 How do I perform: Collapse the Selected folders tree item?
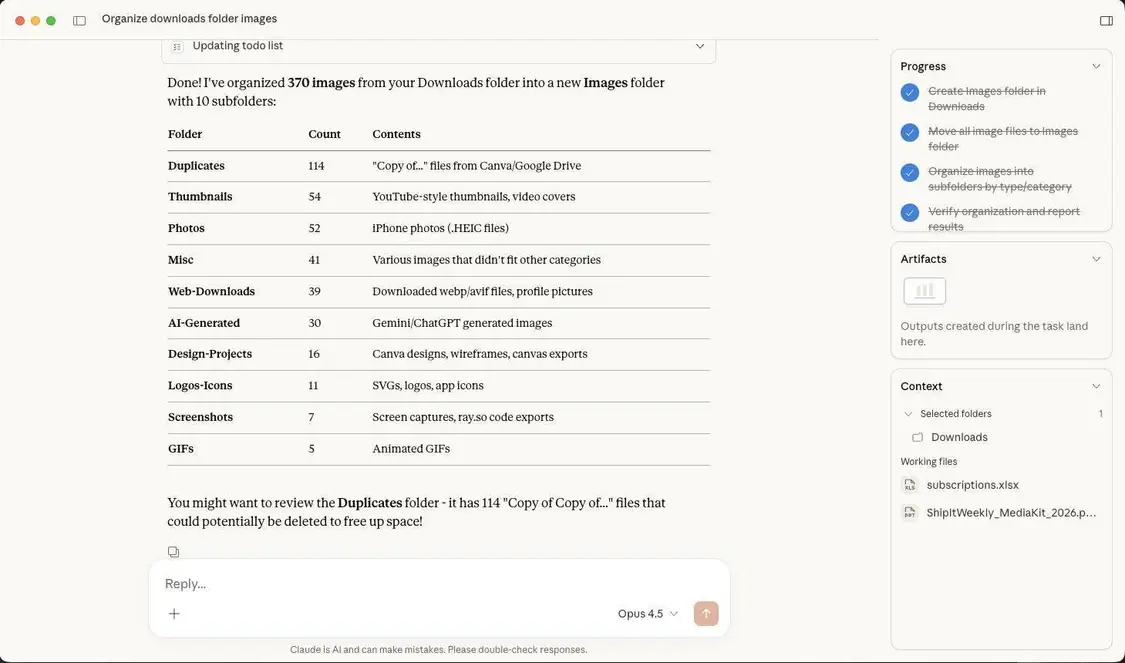tap(908, 414)
